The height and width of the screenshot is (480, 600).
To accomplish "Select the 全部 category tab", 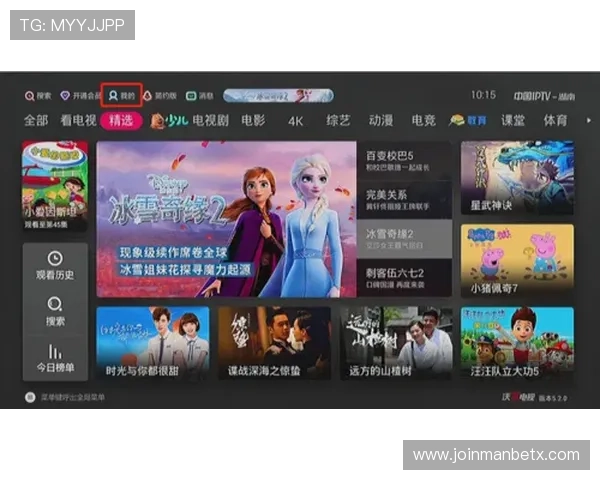I will click(36, 121).
